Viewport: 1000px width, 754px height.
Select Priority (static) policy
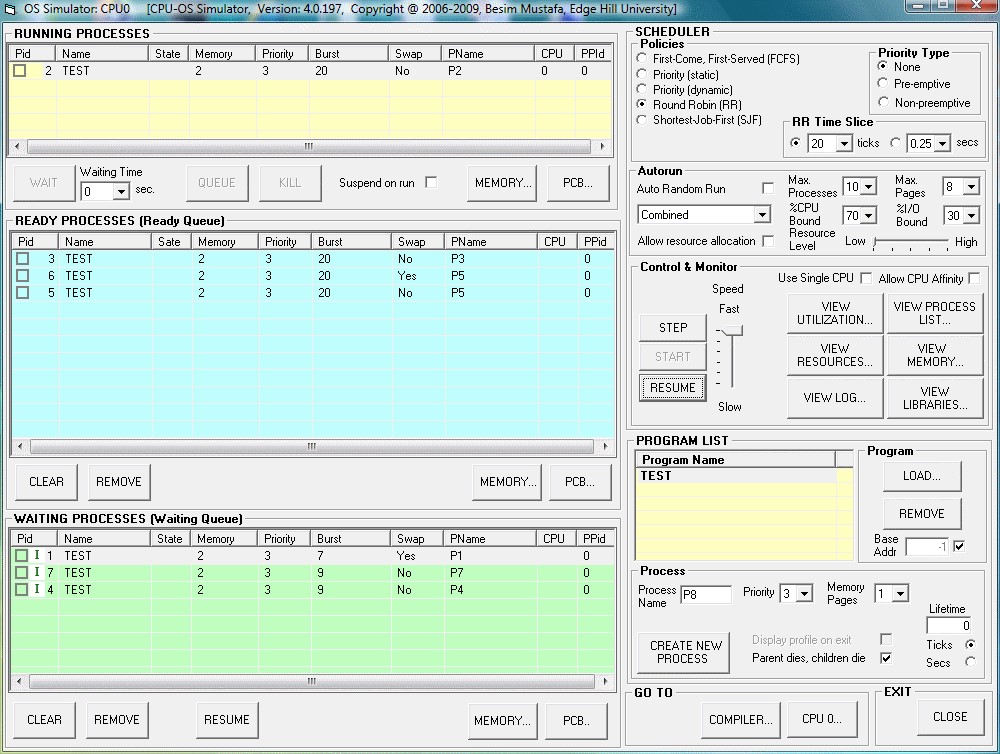point(642,74)
